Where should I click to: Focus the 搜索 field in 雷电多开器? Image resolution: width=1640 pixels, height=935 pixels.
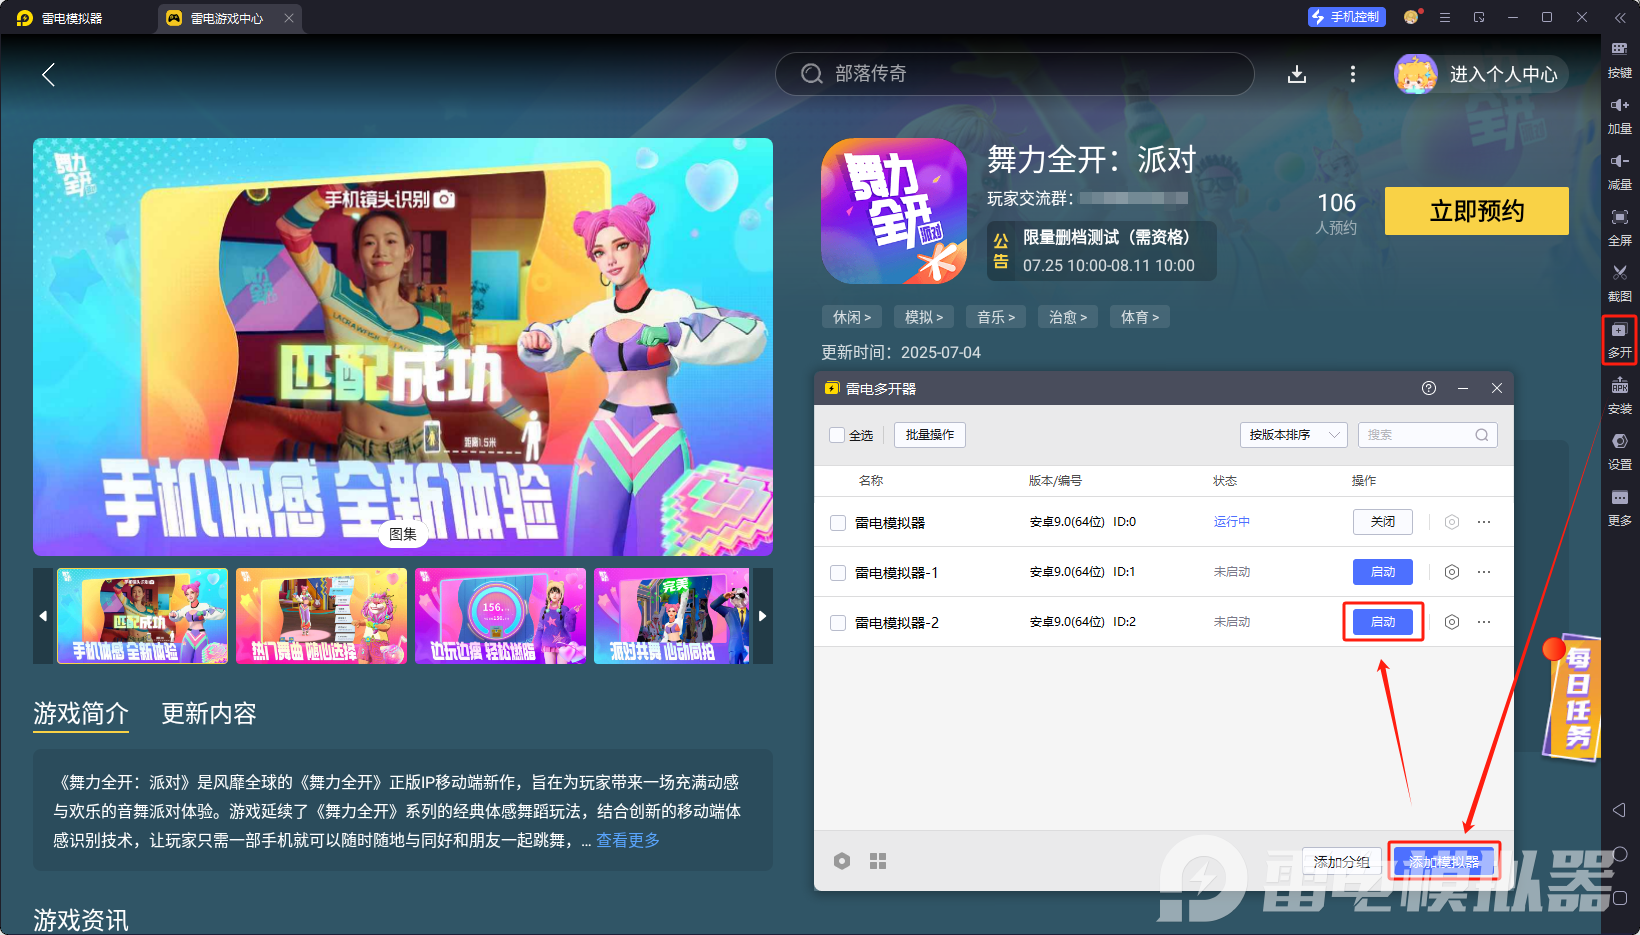[x=1427, y=435]
